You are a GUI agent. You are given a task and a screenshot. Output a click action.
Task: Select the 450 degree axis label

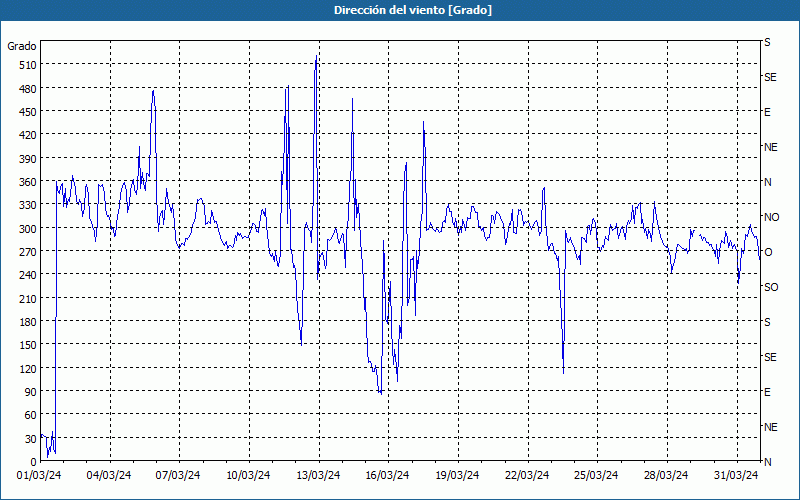pyautogui.click(x=28, y=112)
